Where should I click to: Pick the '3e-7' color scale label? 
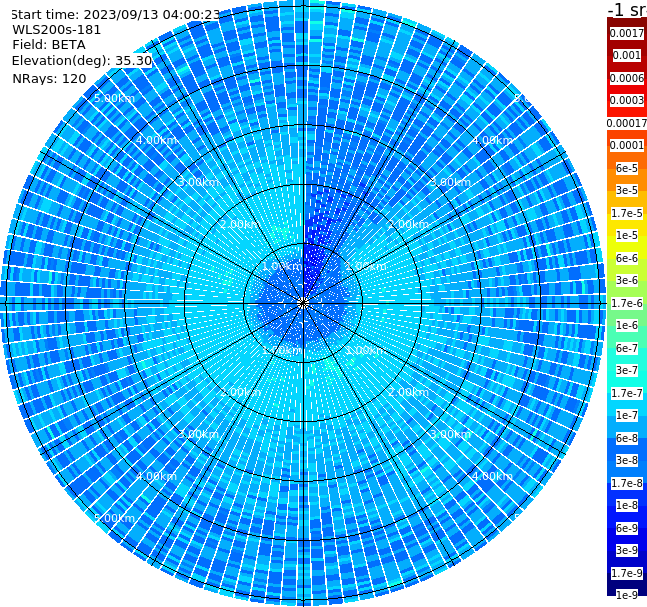[x=627, y=370]
